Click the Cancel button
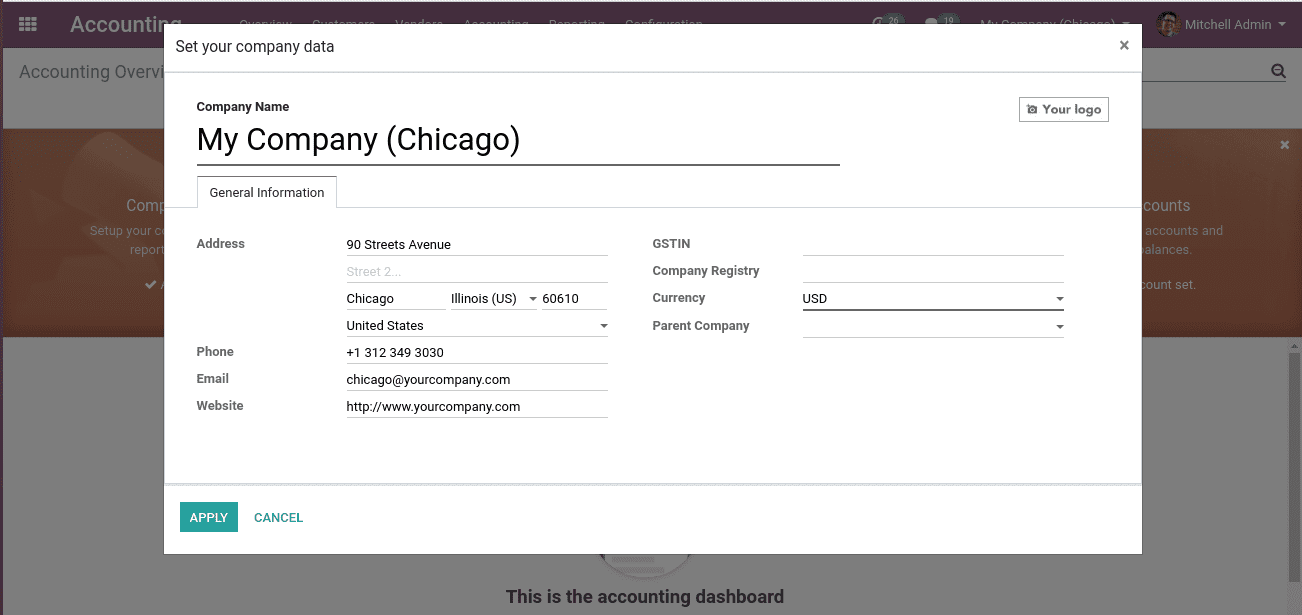The height and width of the screenshot is (615, 1302). click(x=278, y=517)
